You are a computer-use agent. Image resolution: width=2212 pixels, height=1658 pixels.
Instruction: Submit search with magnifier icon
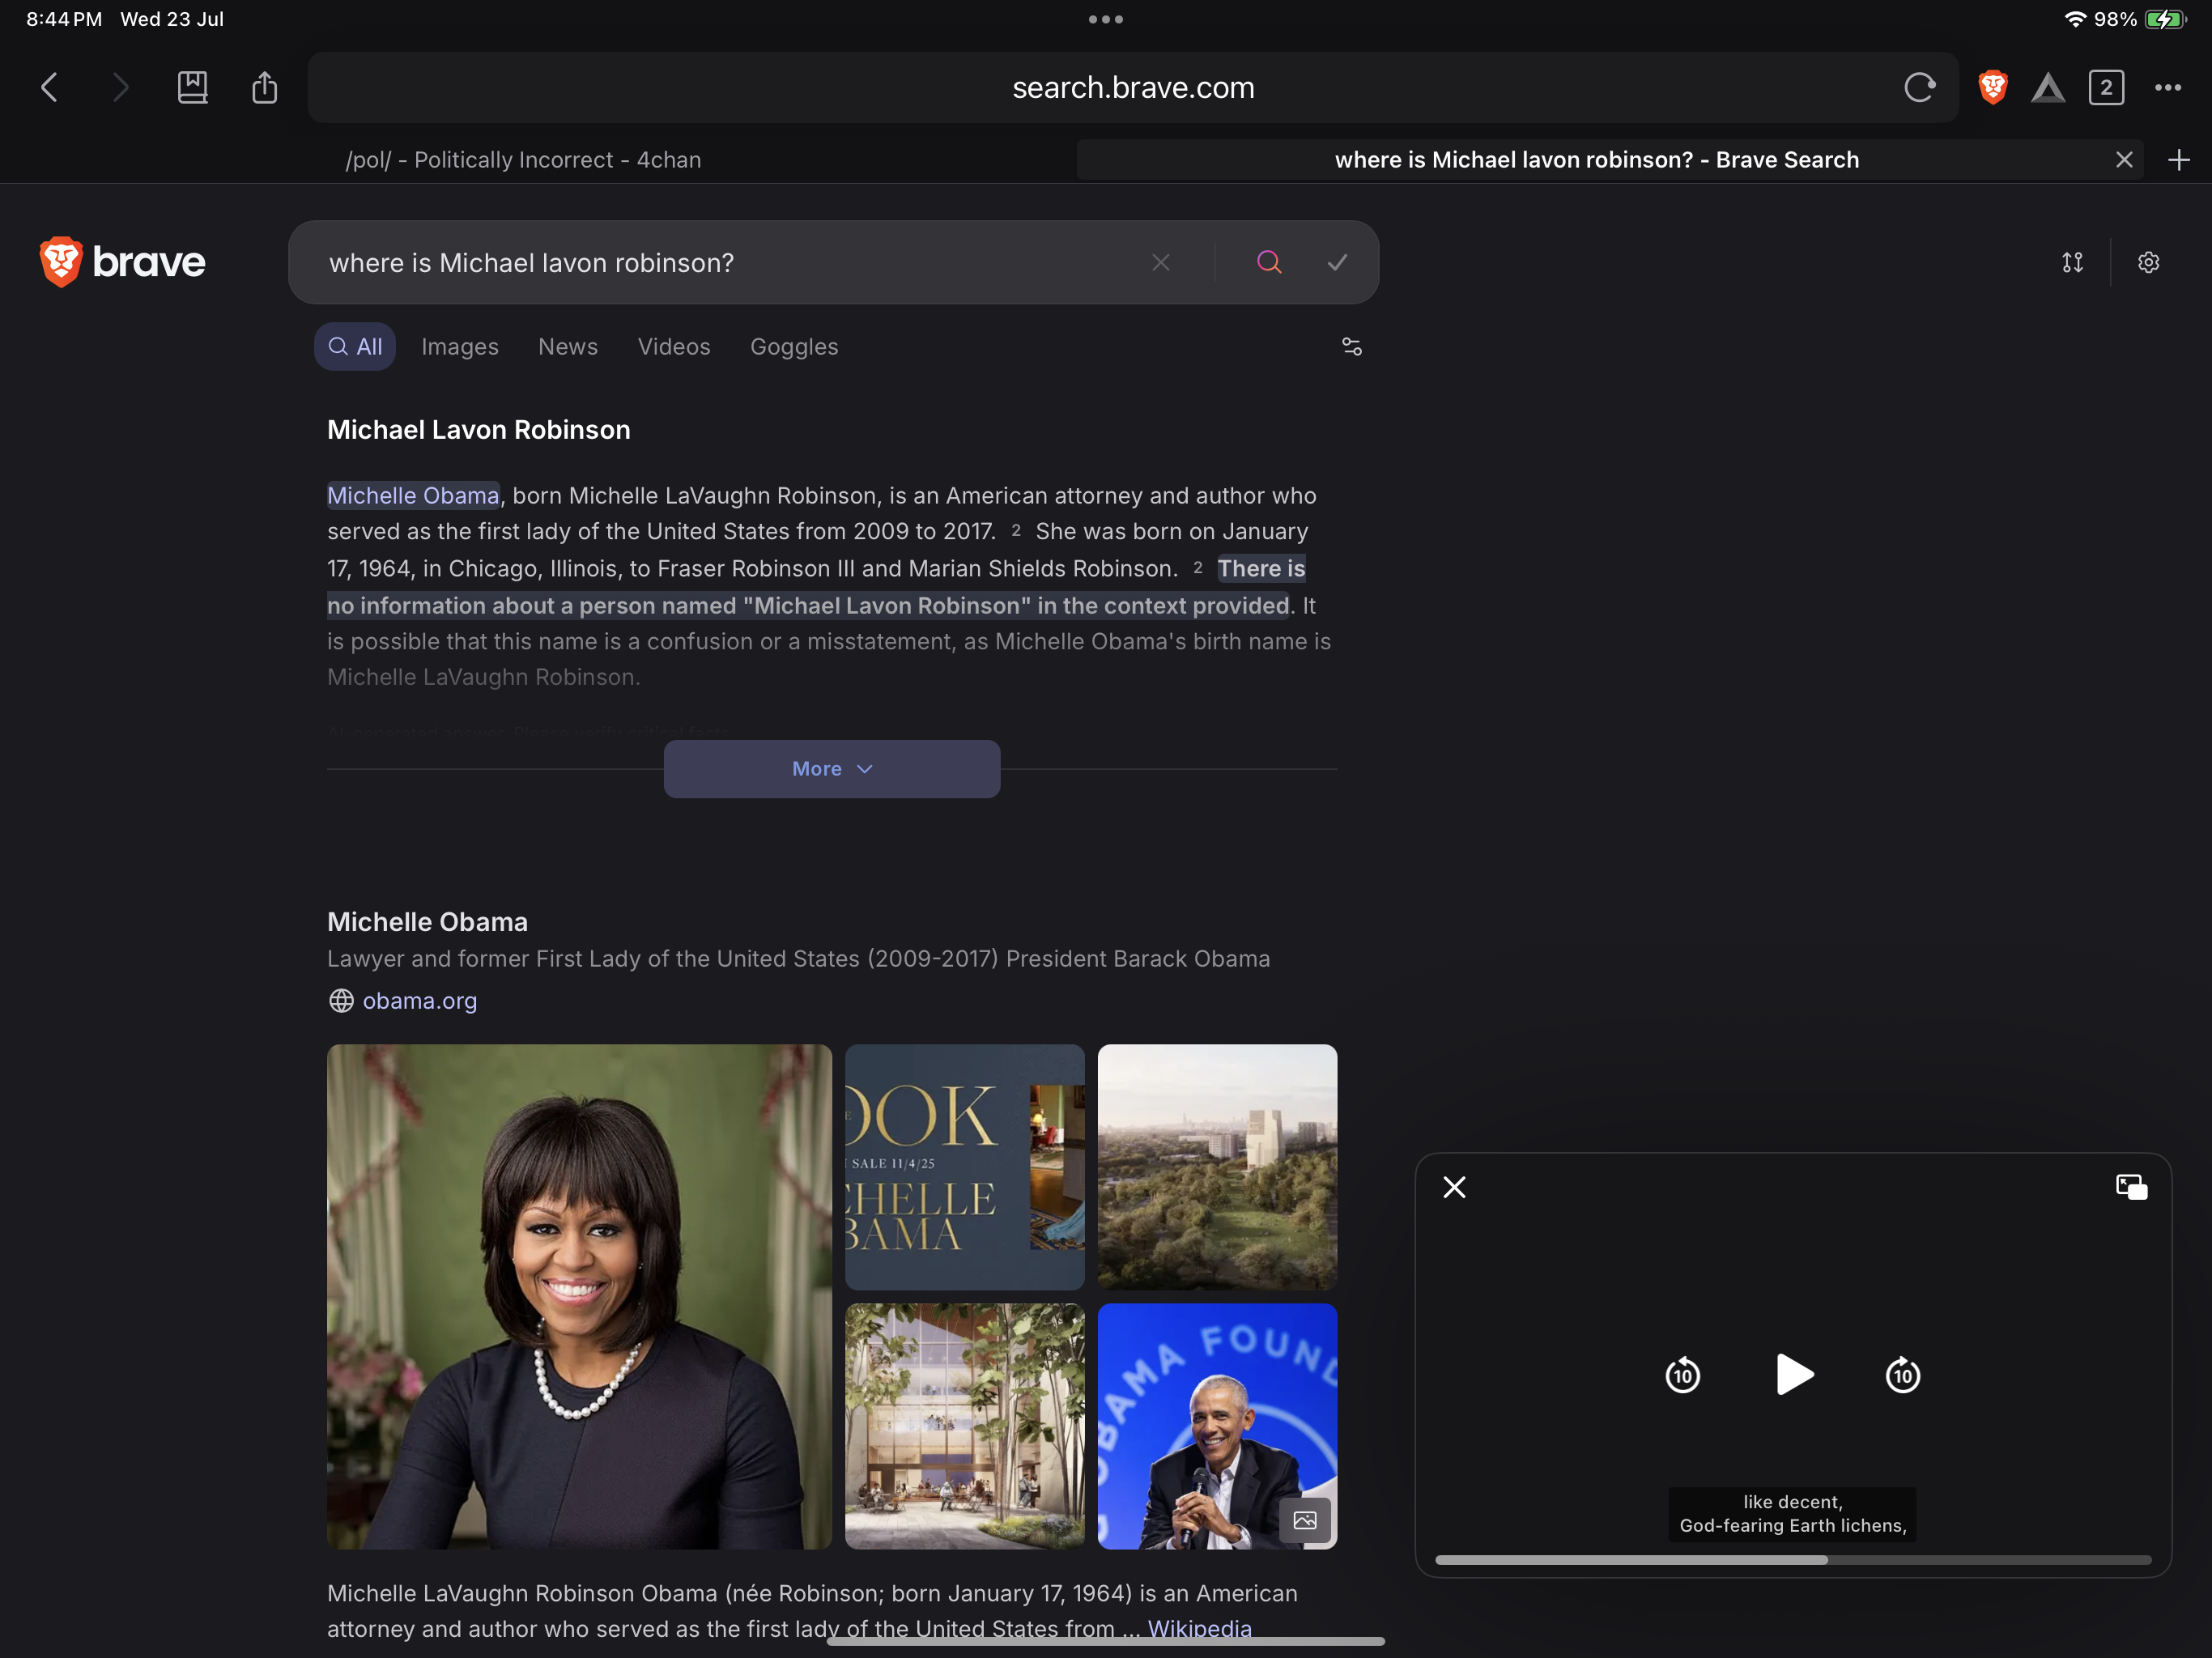[x=1268, y=262]
